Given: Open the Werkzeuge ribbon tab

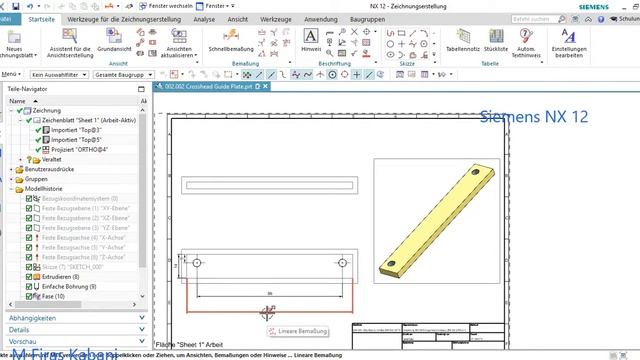Looking at the screenshot, I should pyautogui.click(x=276, y=19).
